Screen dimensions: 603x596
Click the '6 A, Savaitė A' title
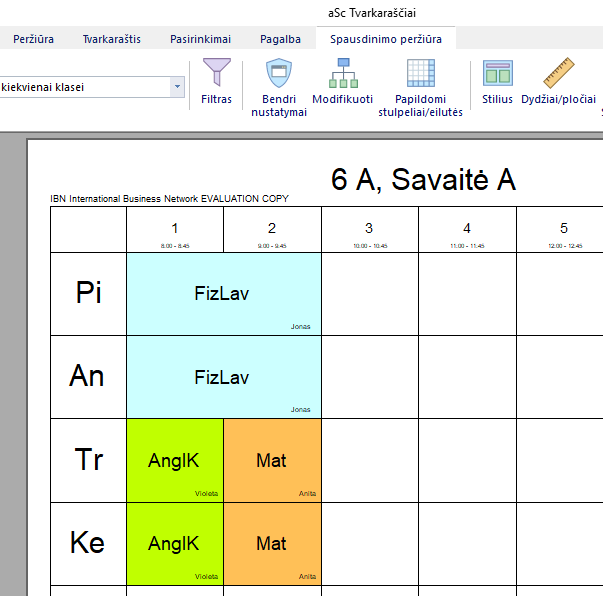[x=423, y=180]
